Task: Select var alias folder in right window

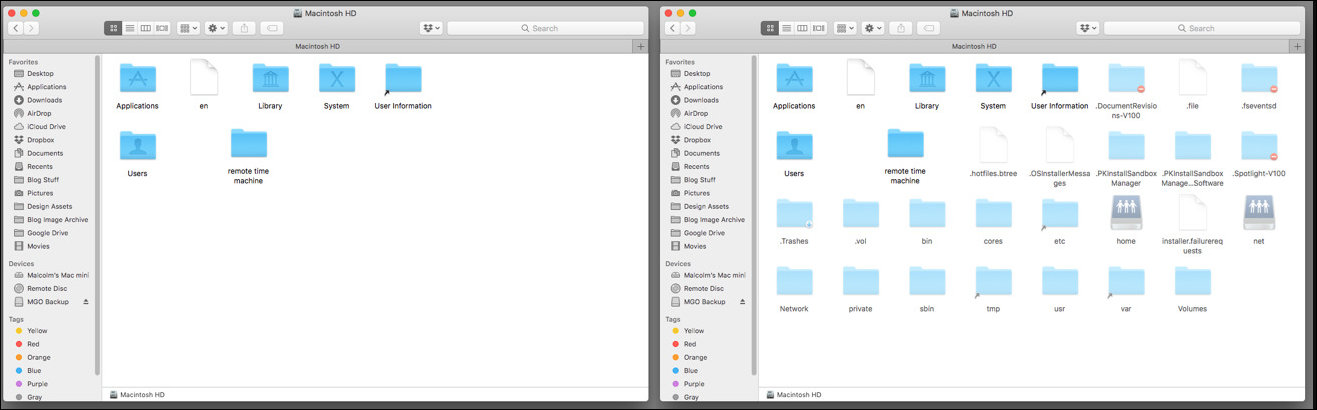Action: [x=1126, y=282]
